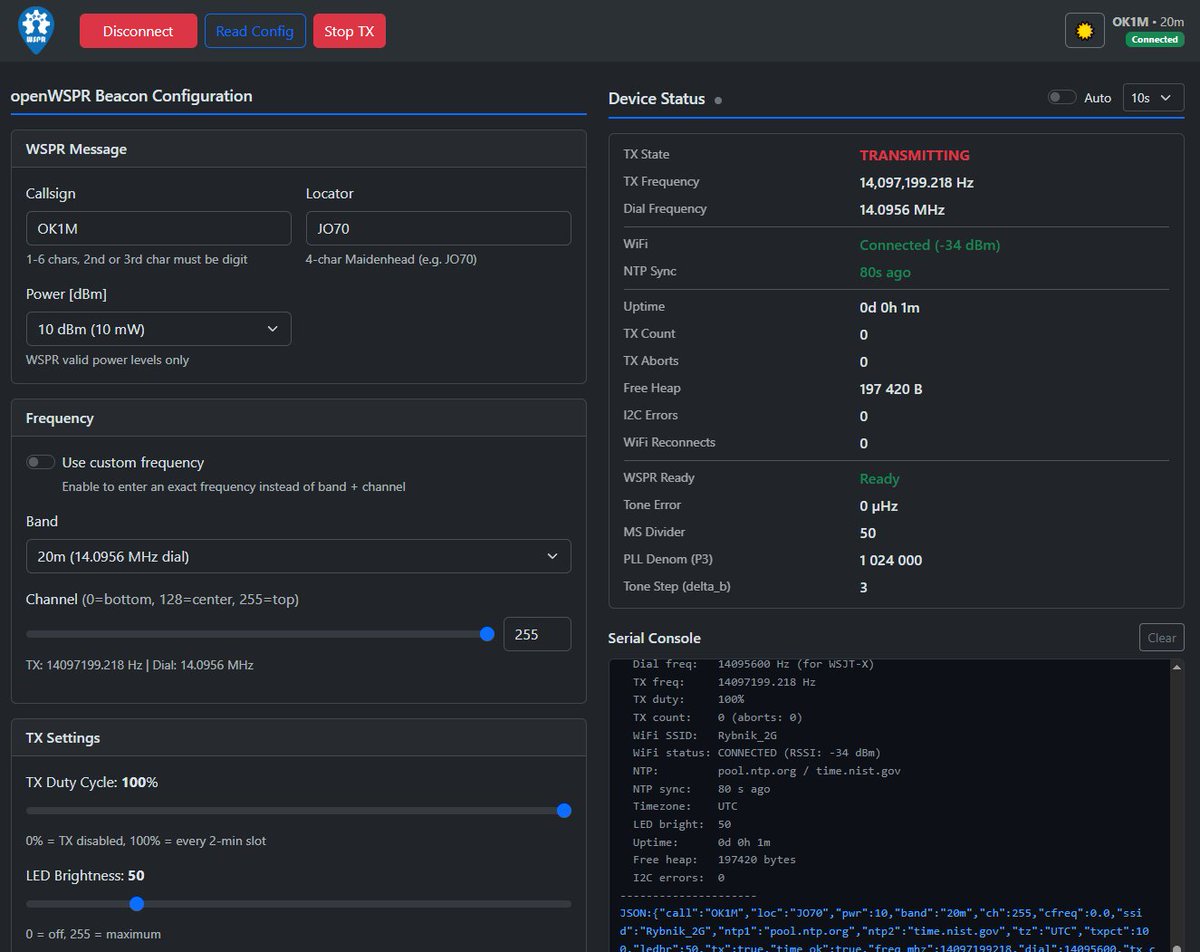1200x952 pixels.
Task: Adjust the LED Brightness slider
Action: point(298,904)
